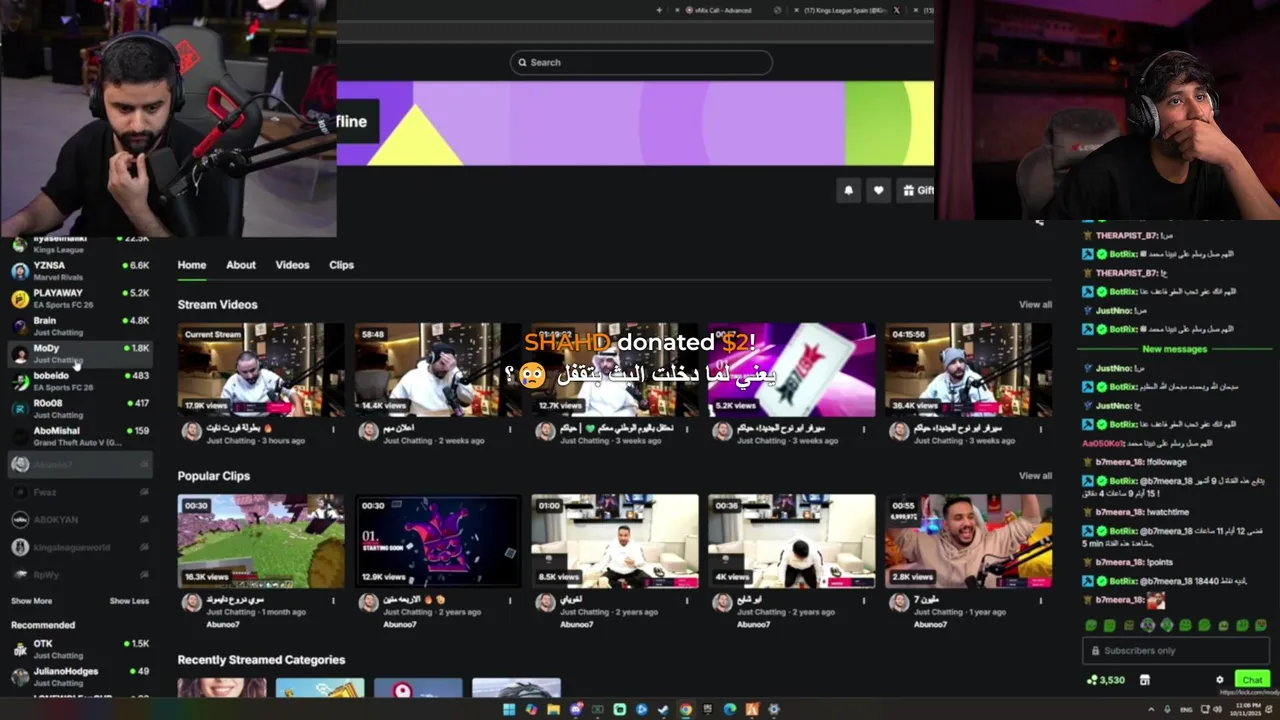This screenshot has width=1280, height=720.
Task: Open recommended OTK channel
Action: pos(80,649)
